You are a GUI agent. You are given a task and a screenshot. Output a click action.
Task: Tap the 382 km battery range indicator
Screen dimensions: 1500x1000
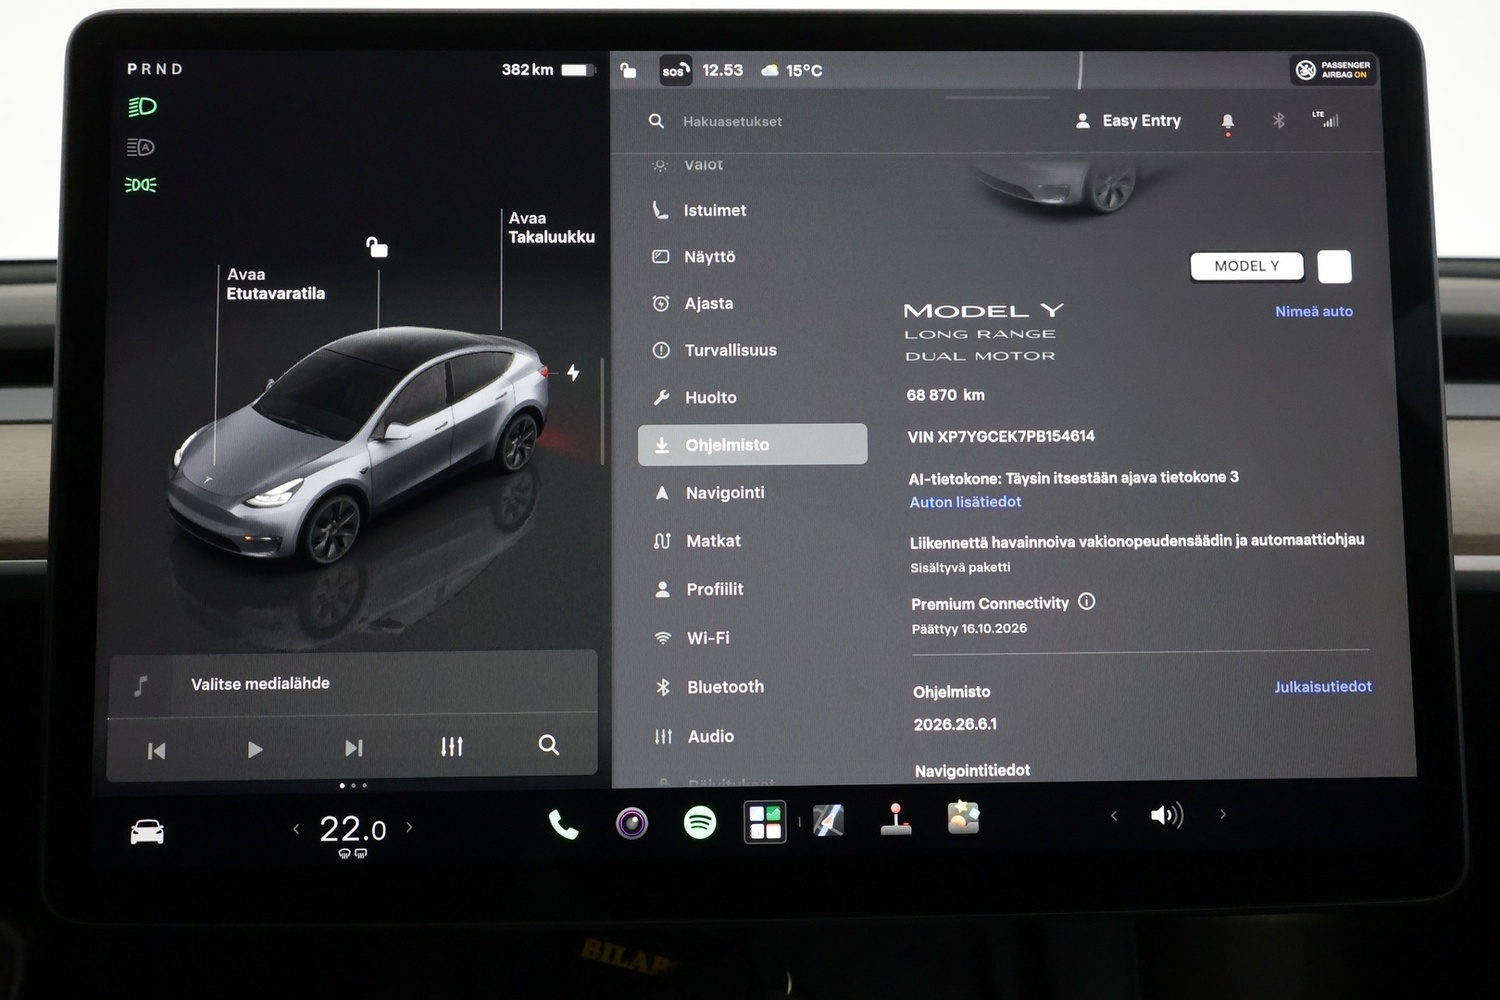[x=549, y=69]
